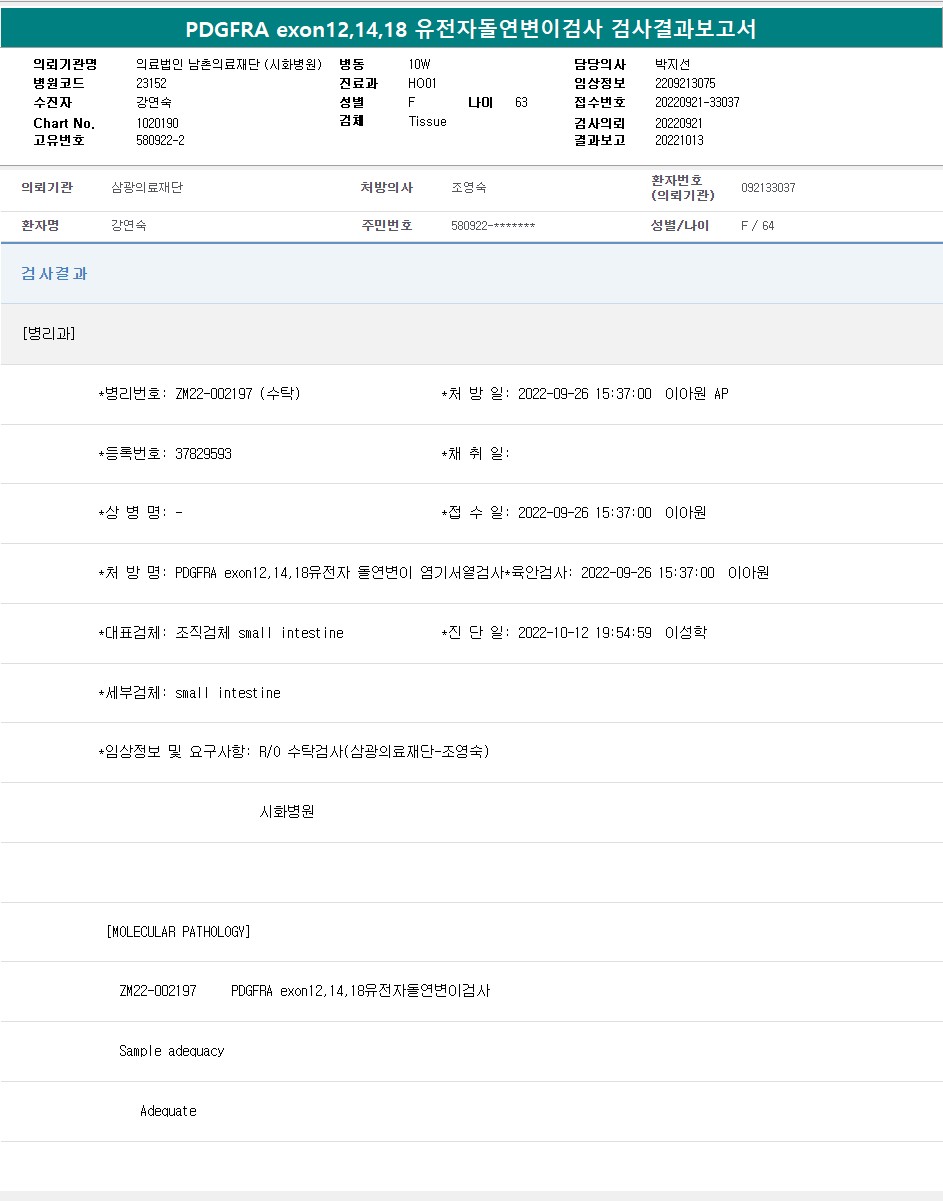943x1201 pixels.
Task: Select the registration number 37829593
Action: point(203,454)
